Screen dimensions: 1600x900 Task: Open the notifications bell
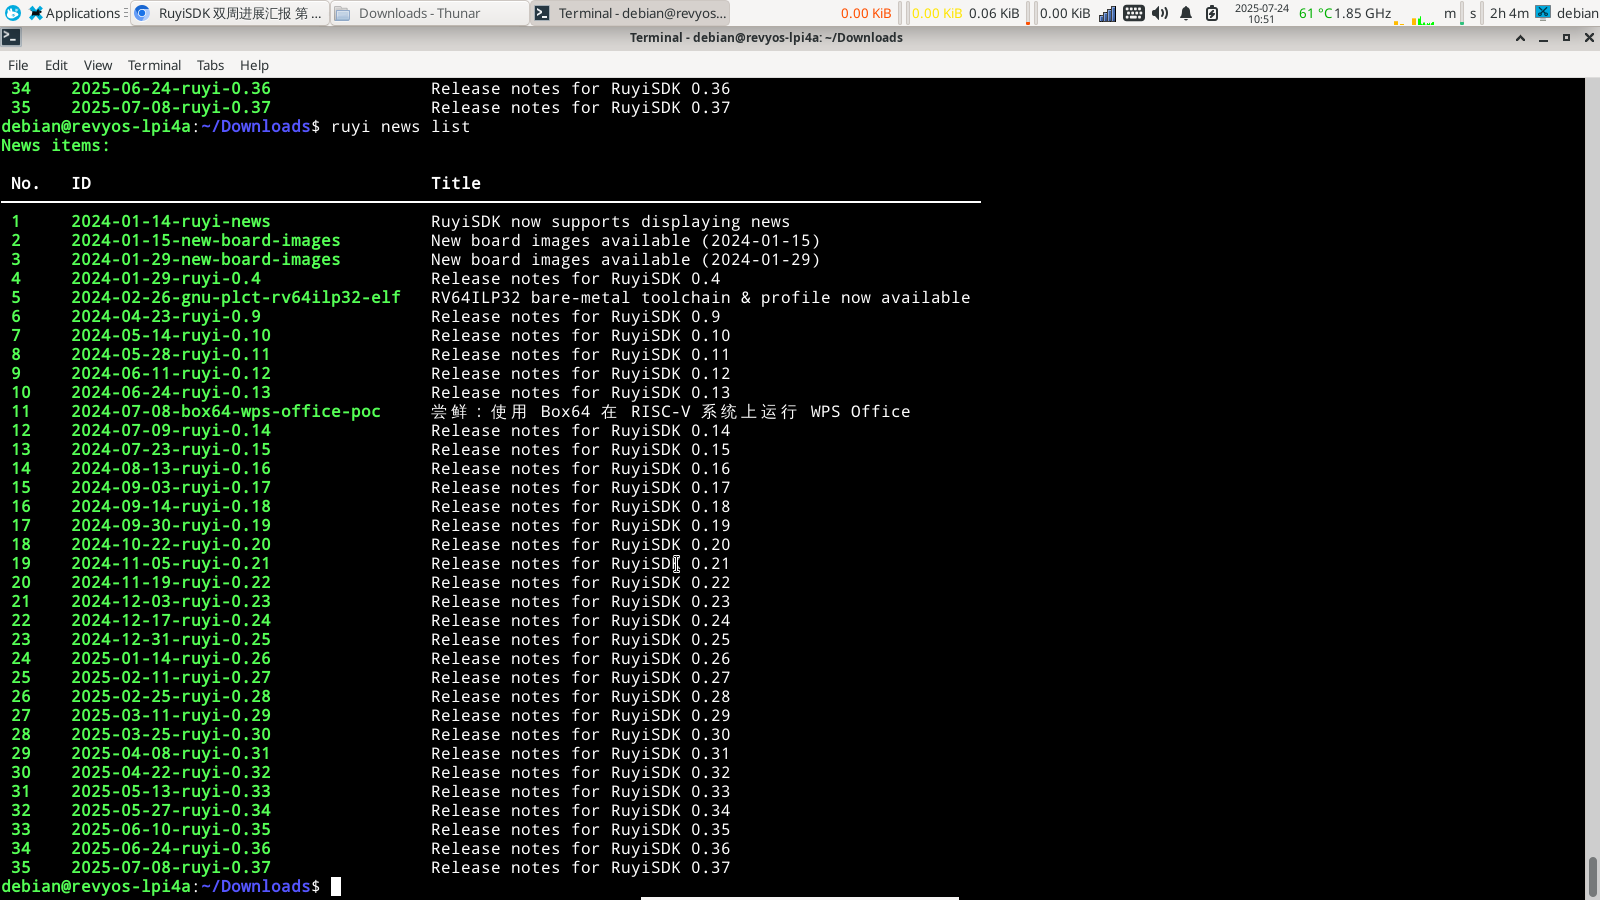(x=1186, y=13)
